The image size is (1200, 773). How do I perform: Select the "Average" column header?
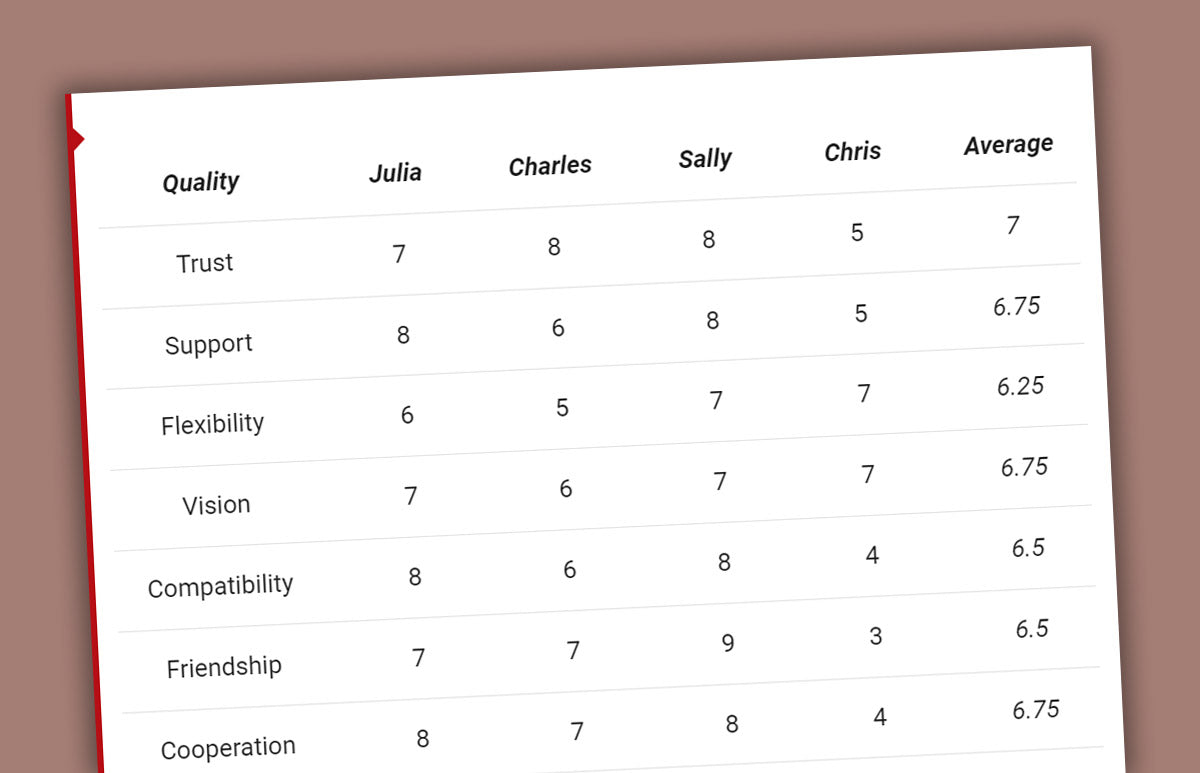click(1008, 145)
